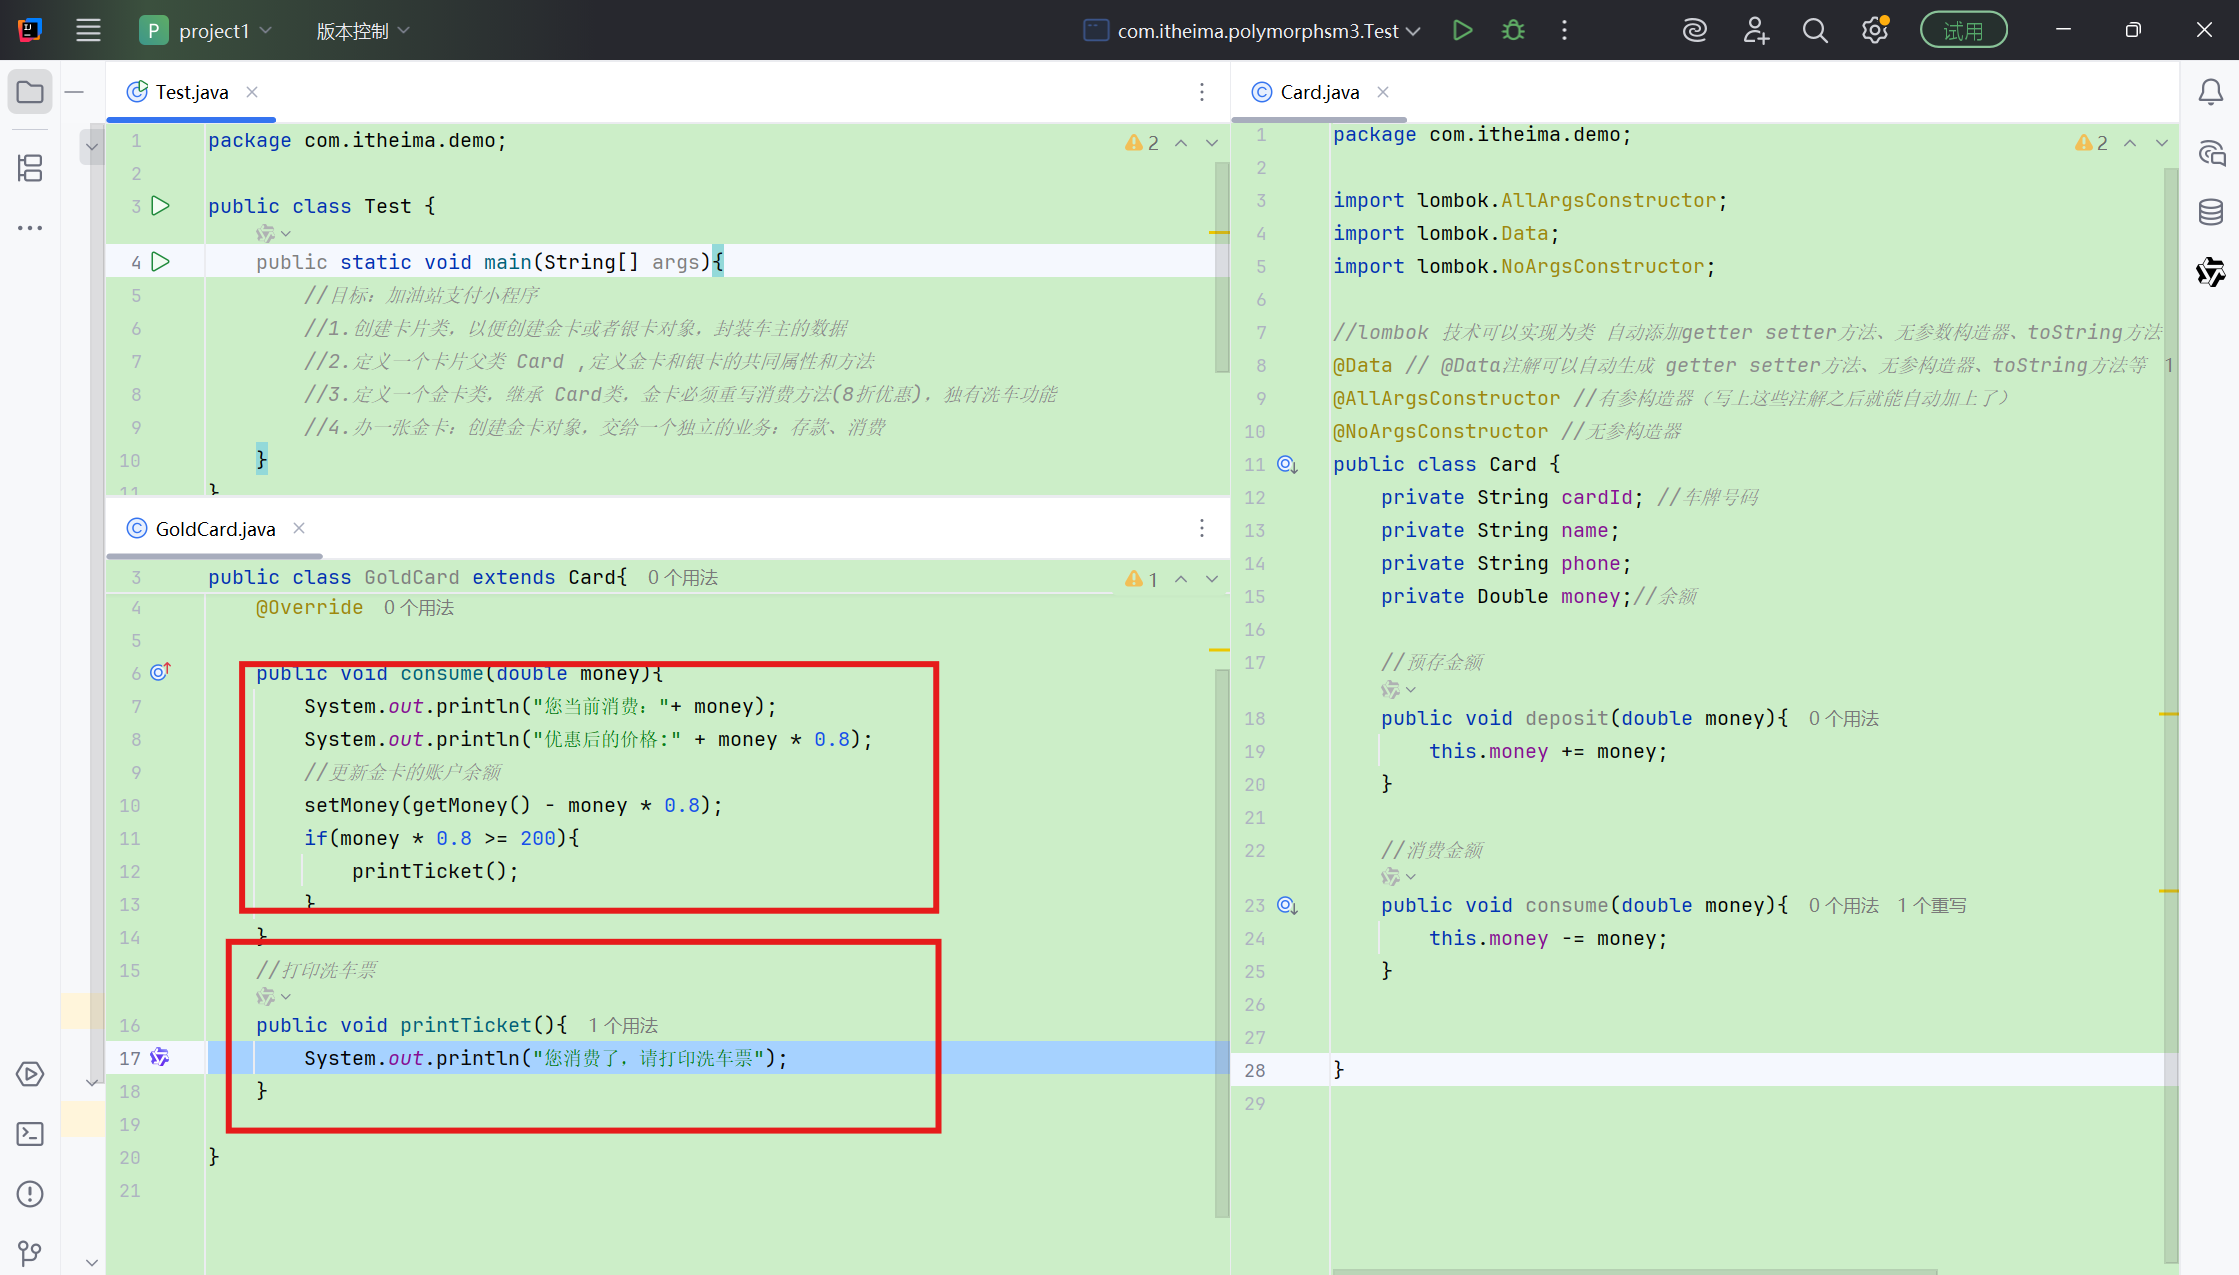Open IDE settings gear icon
Image resolution: width=2239 pixels, height=1275 pixels.
[x=1874, y=30]
